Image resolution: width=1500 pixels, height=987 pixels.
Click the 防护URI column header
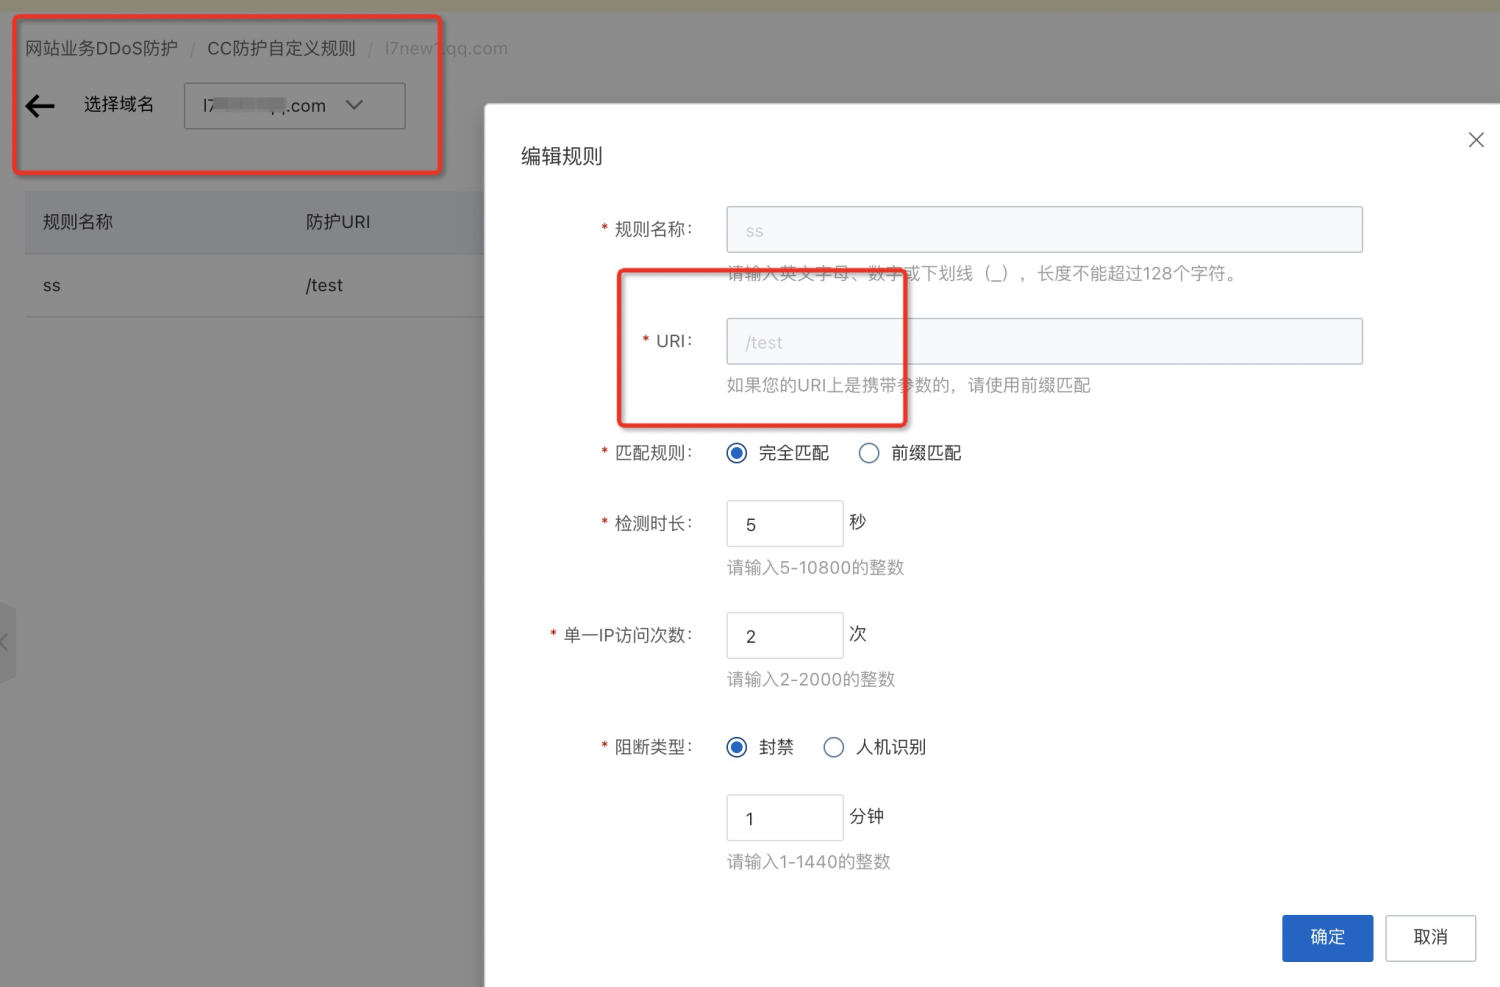coord(338,222)
